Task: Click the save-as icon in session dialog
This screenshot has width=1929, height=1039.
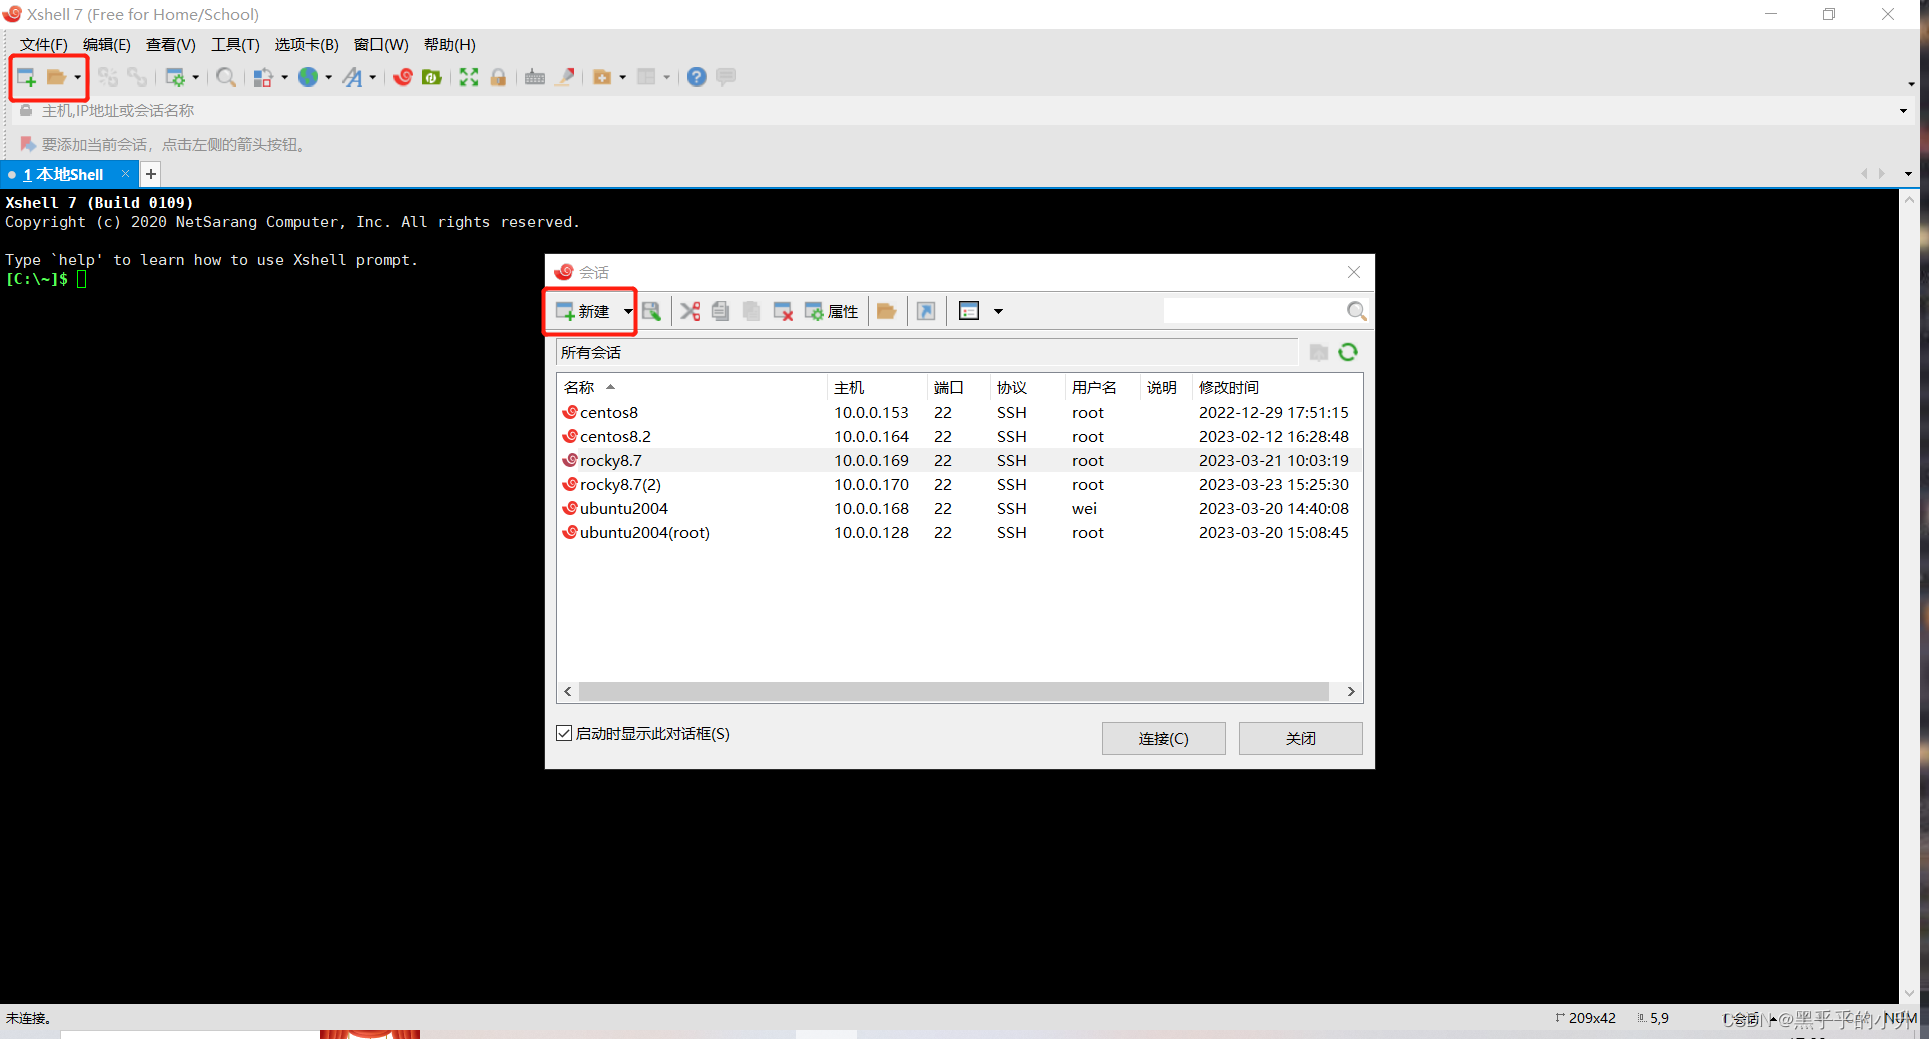Action: (x=651, y=311)
